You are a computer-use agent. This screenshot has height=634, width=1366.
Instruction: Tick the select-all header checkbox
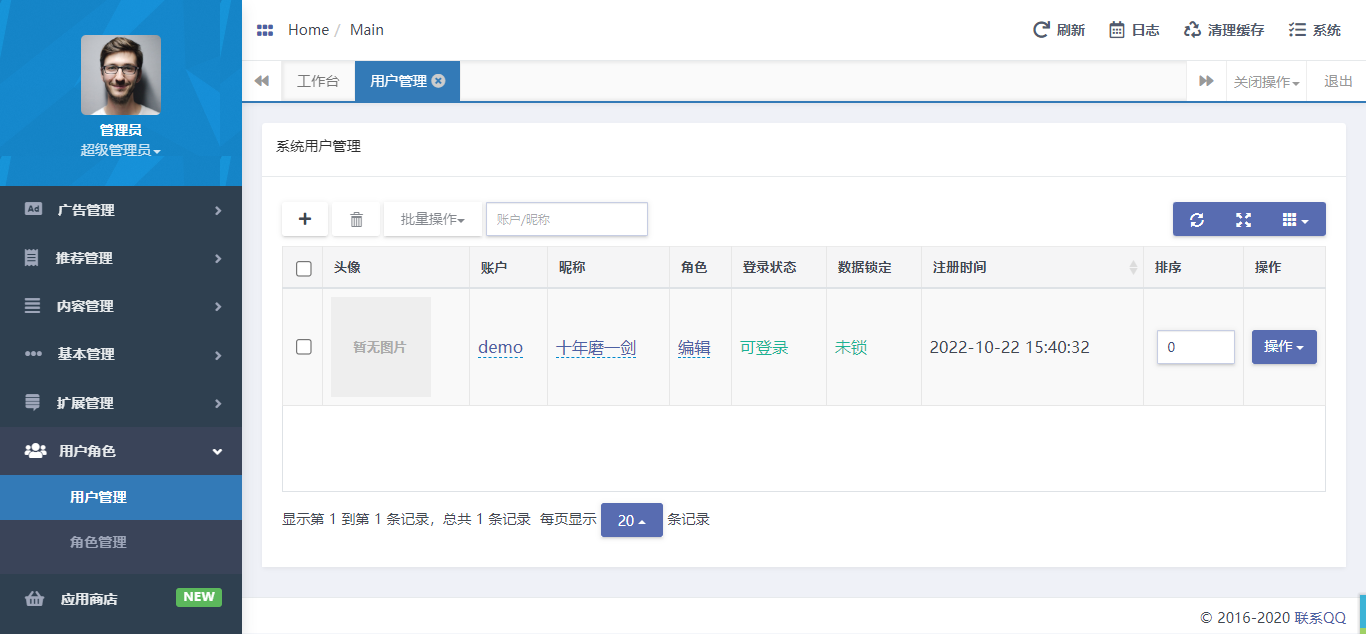click(304, 268)
